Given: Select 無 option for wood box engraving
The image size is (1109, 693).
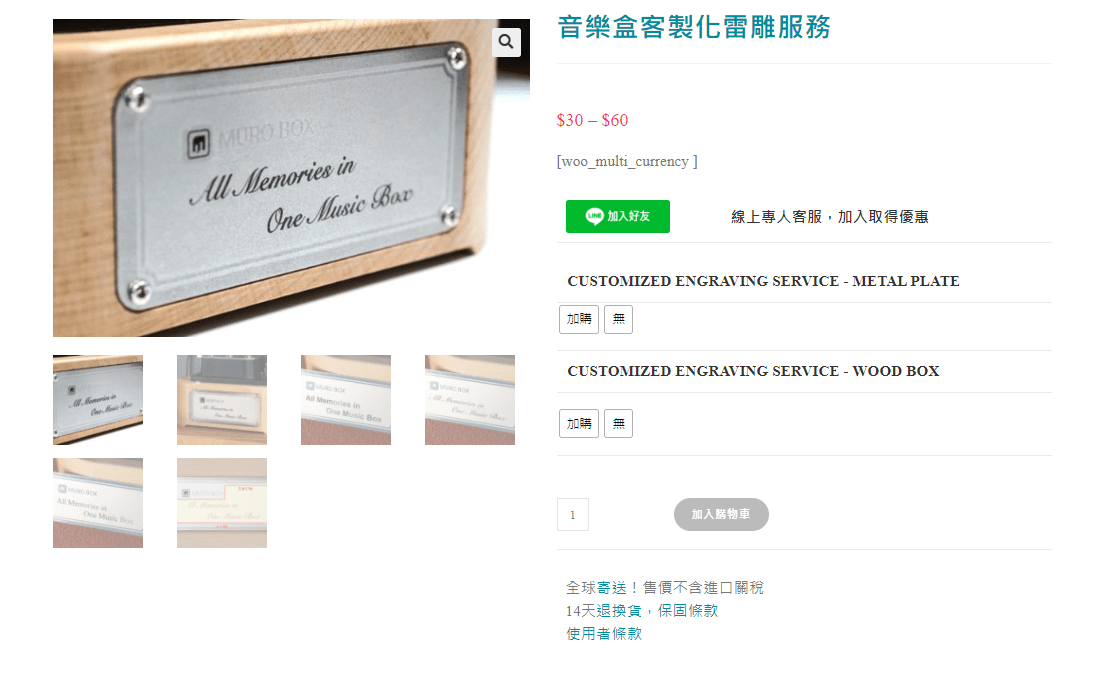Looking at the screenshot, I should click(x=618, y=424).
